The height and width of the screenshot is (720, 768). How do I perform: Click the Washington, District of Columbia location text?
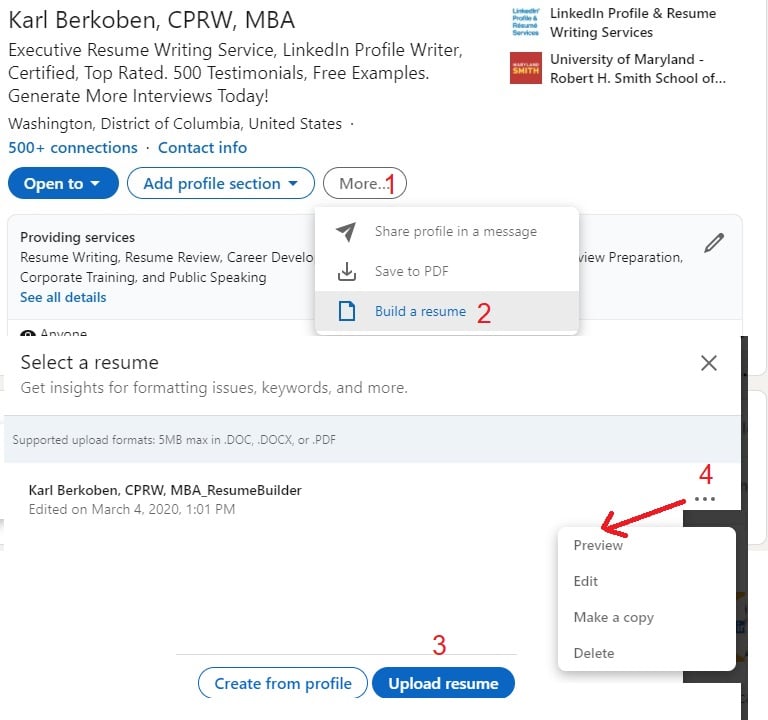(175, 124)
